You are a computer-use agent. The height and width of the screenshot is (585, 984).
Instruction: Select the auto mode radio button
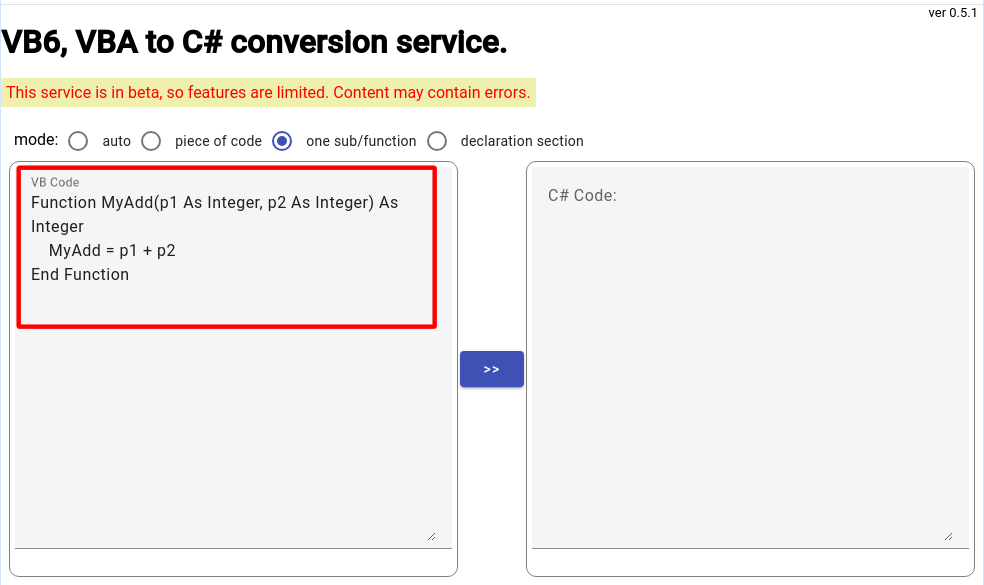78,141
